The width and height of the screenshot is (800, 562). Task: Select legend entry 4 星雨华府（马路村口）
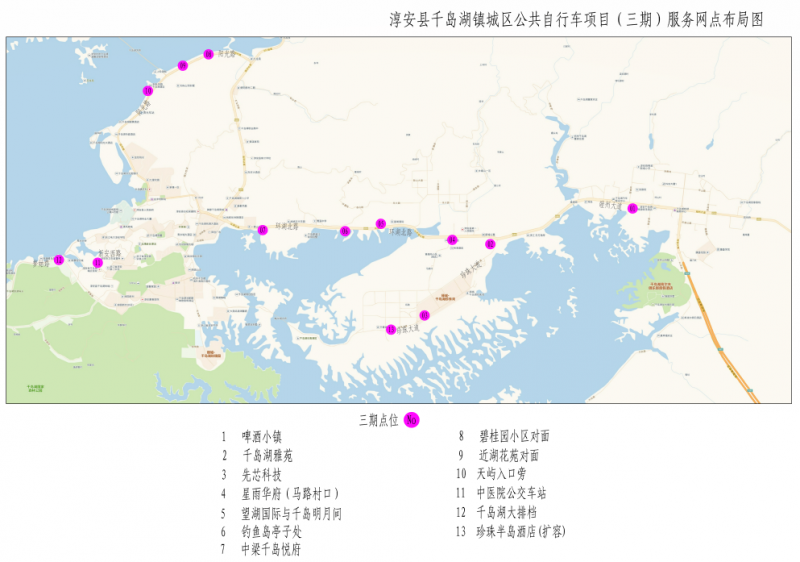point(291,494)
